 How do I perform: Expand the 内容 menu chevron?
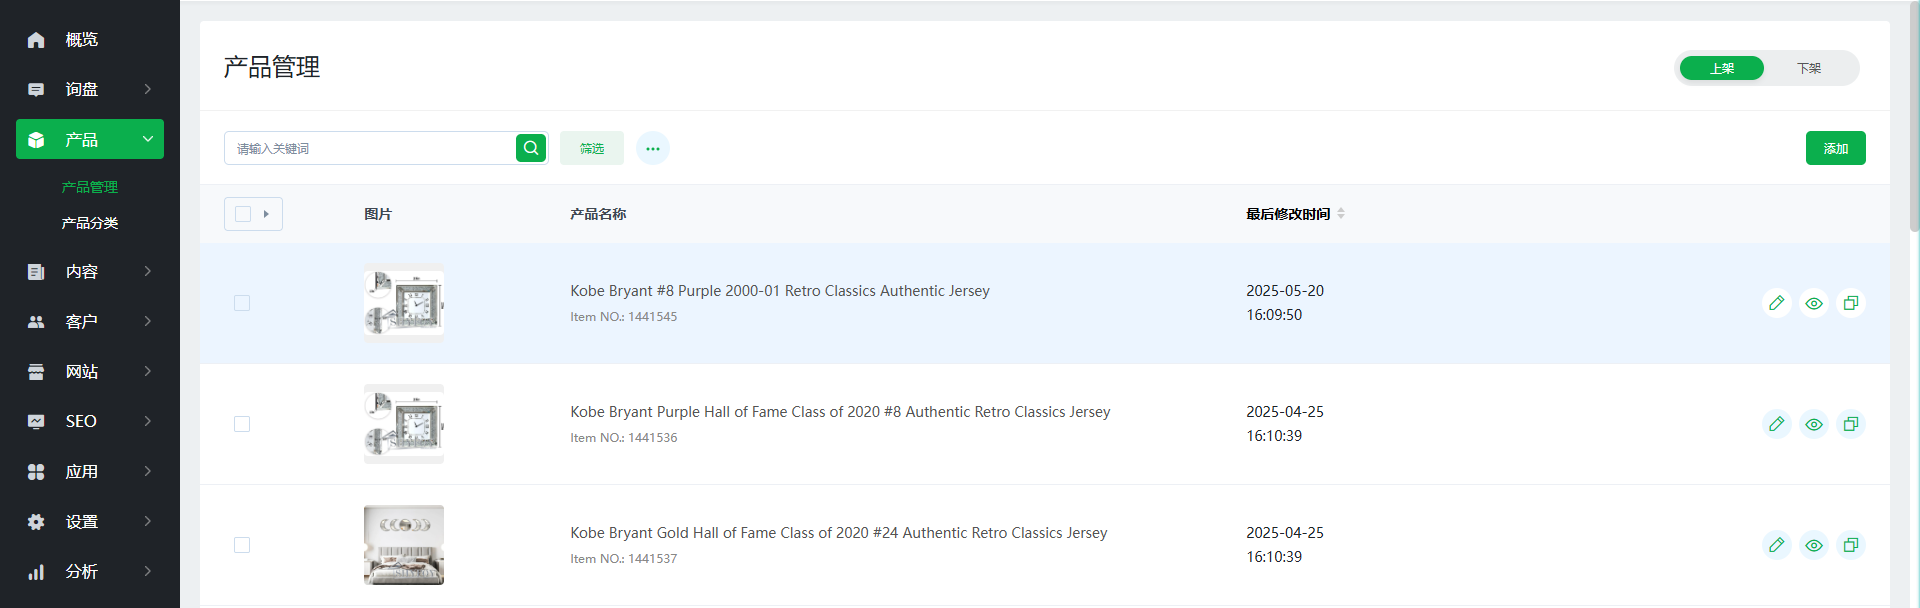(148, 271)
